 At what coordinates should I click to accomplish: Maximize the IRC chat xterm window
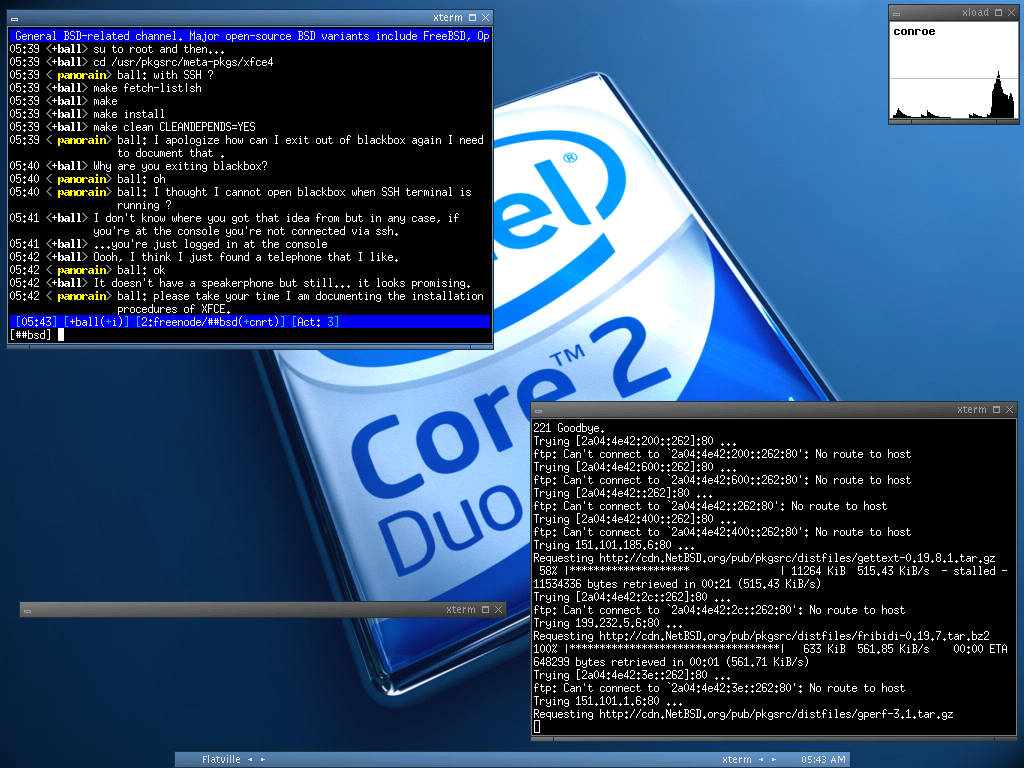pos(472,18)
